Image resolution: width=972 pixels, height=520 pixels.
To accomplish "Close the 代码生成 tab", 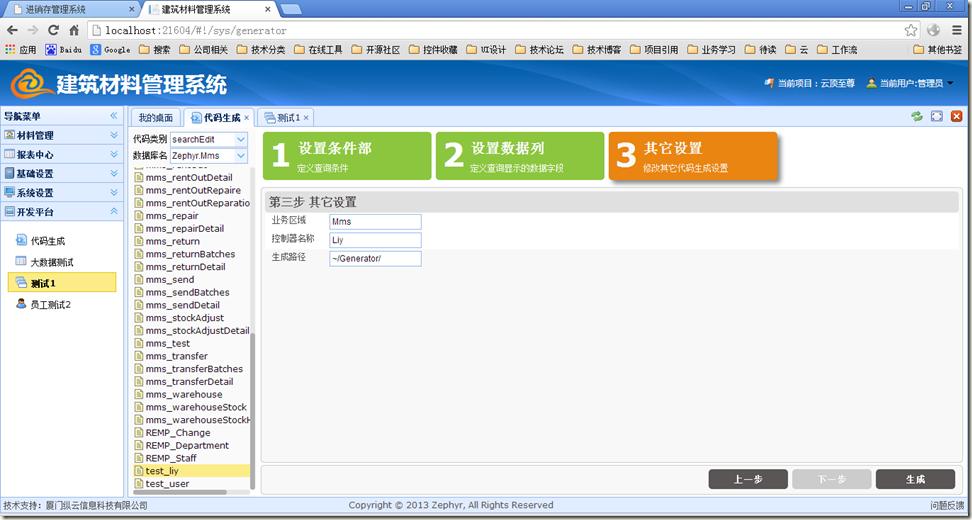I will pos(248,118).
